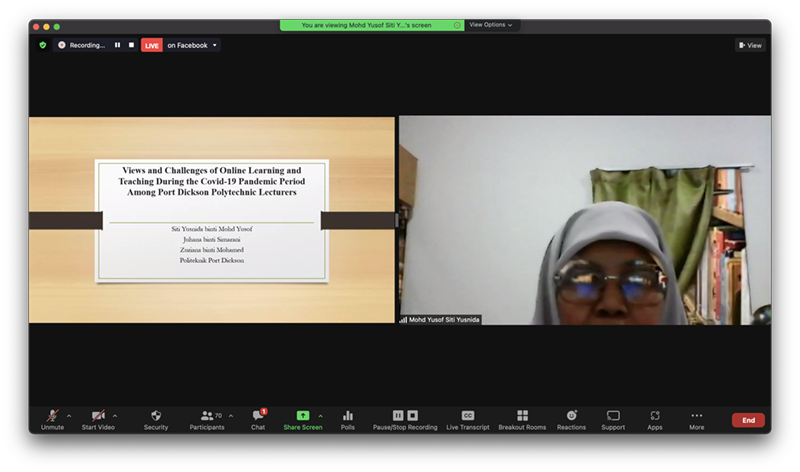Expand the Live on Facebook dropdown arrow
The height and width of the screenshot is (472, 800).
215,45
